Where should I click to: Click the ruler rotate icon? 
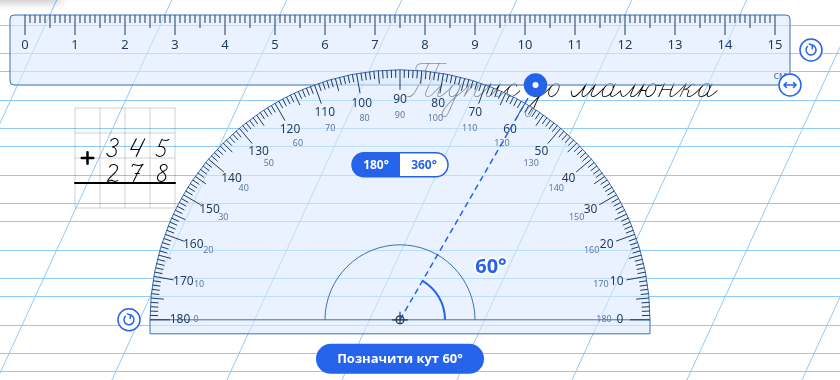point(811,50)
